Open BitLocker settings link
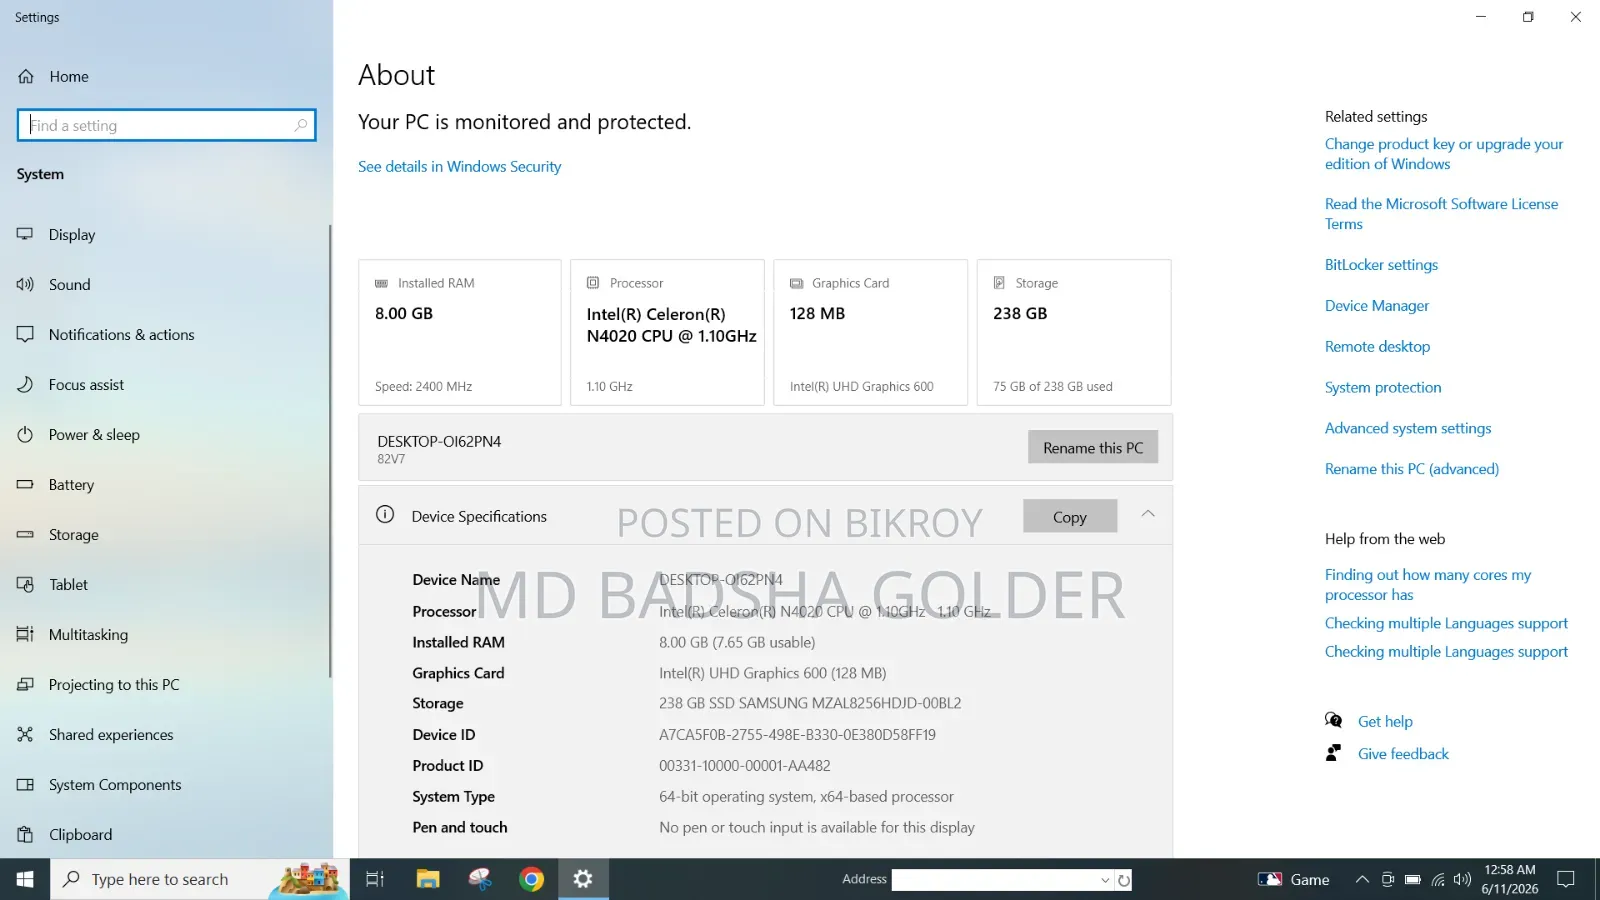The height and width of the screenshot is (900, 1600). [1381, 265]
